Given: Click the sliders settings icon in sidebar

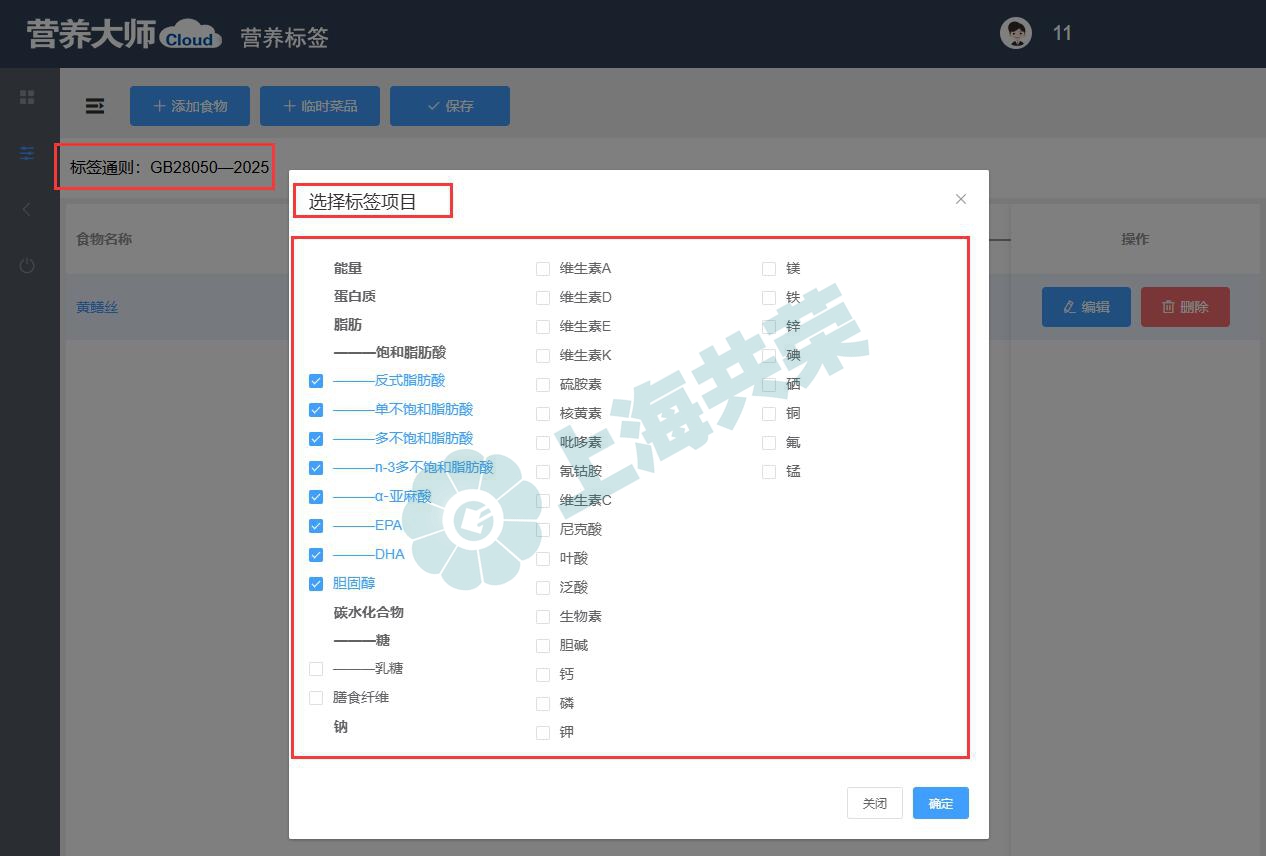Looking at the screenshot, I should pyautogui.click(x=27, y=153).
